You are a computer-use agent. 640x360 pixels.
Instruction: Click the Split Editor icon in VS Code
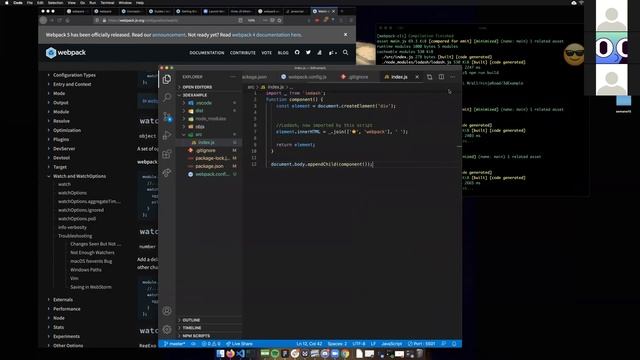click(x=441, y=77)
